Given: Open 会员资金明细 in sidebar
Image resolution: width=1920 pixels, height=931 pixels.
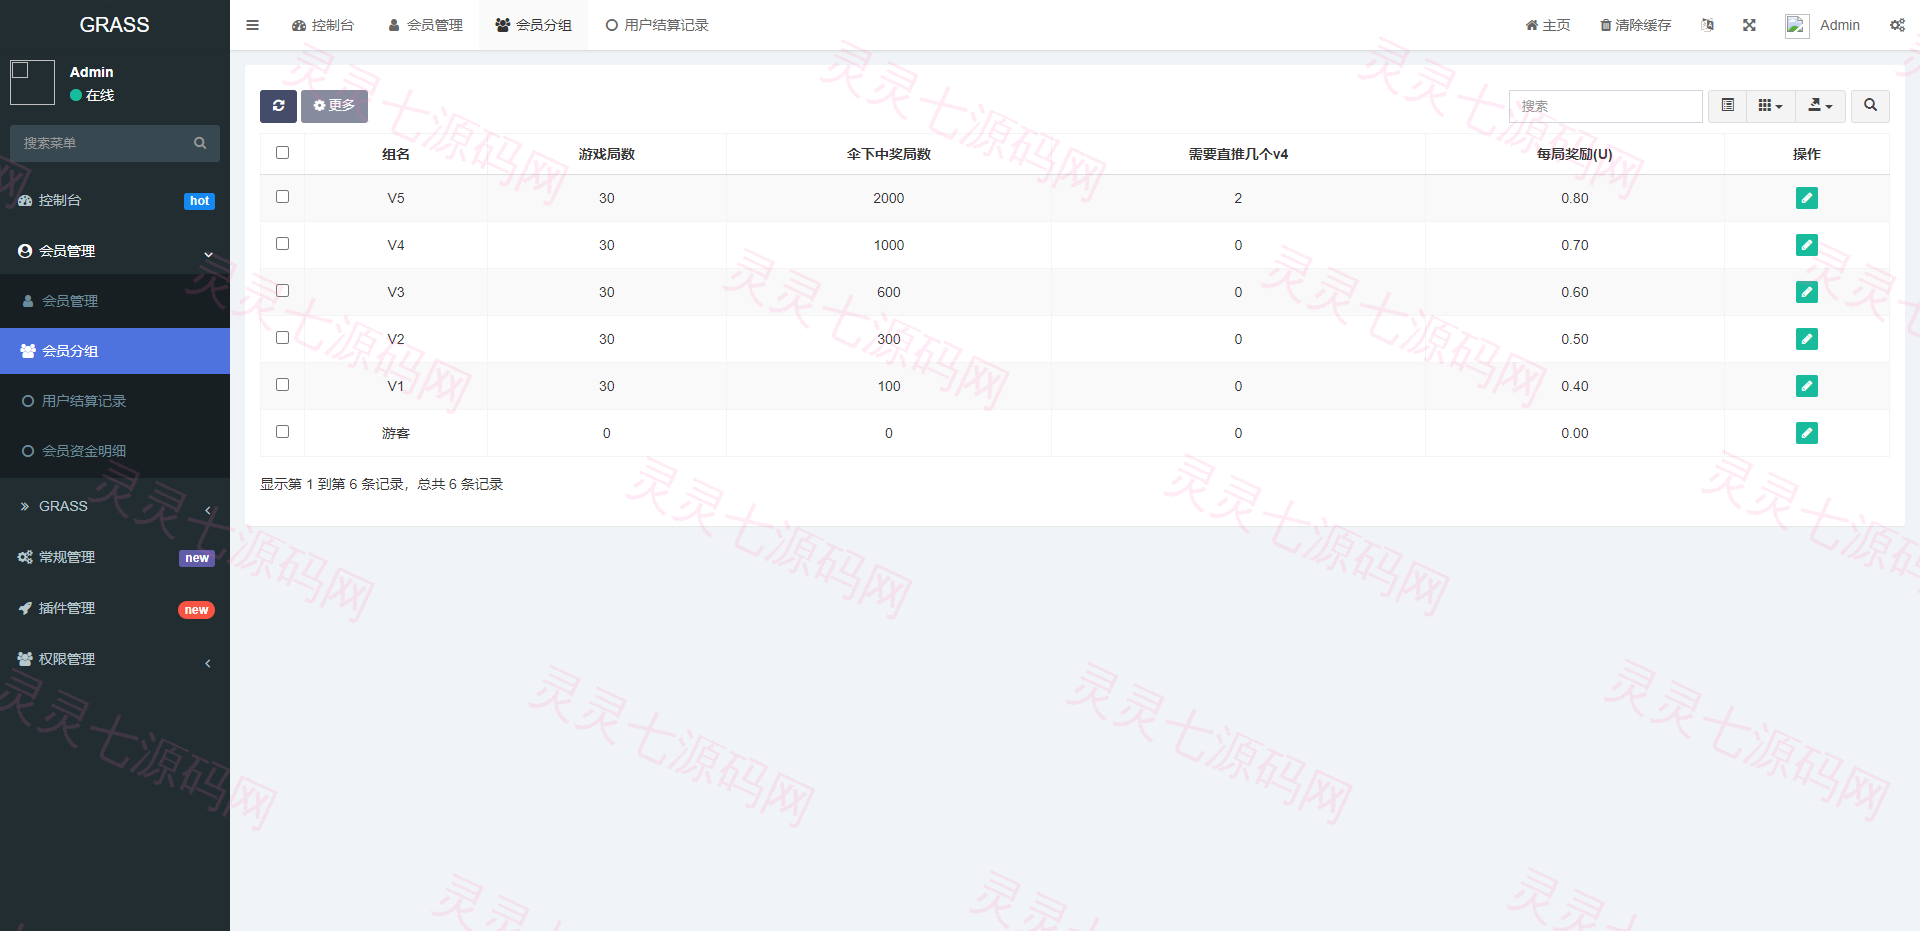Looking at the screenshot, I should coord(115,451).
